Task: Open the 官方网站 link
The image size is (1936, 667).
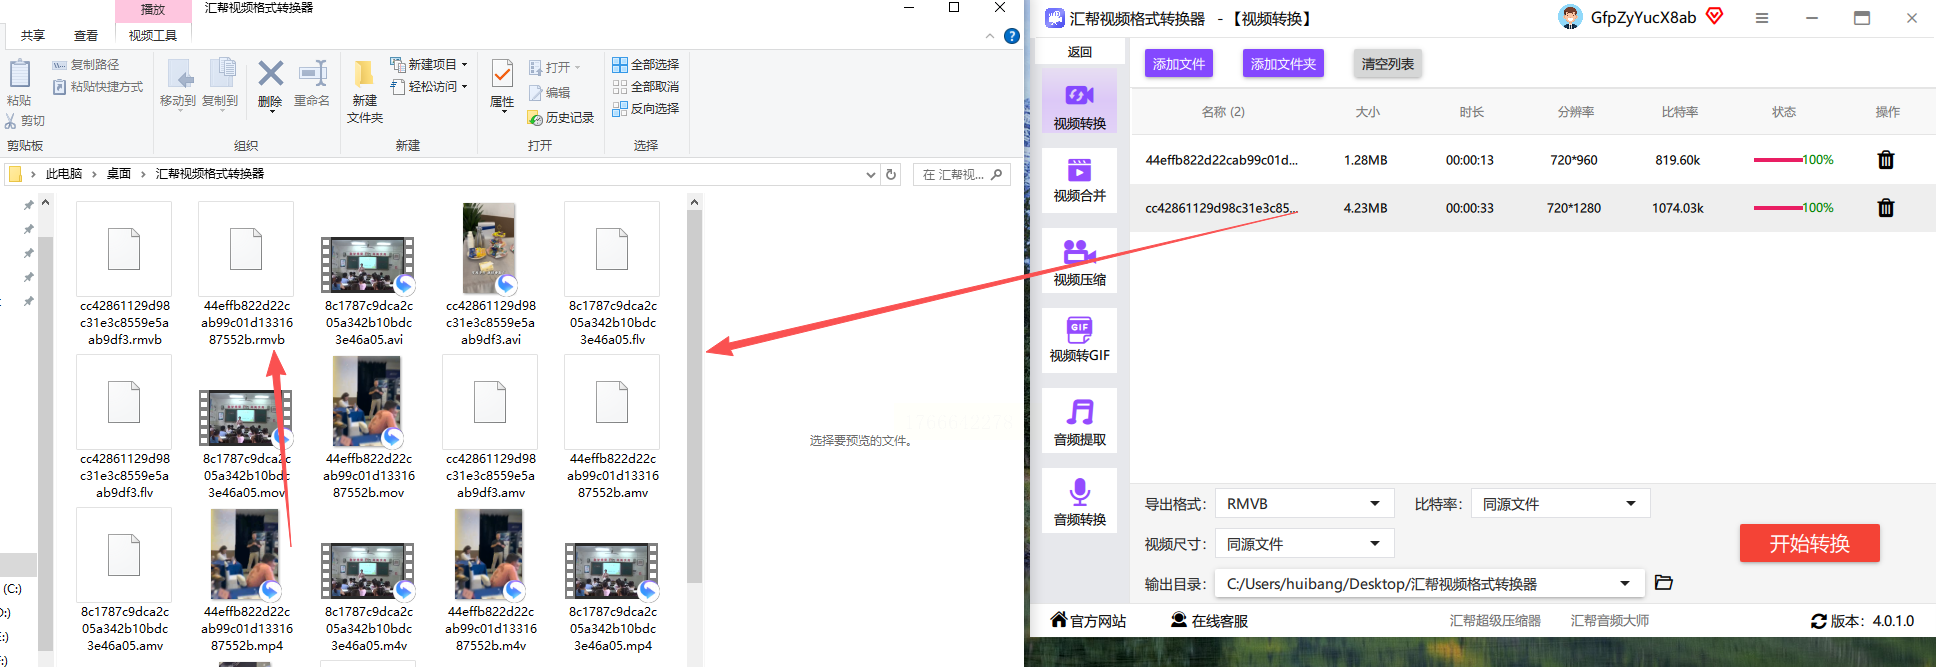Action: pos(1088,621)
